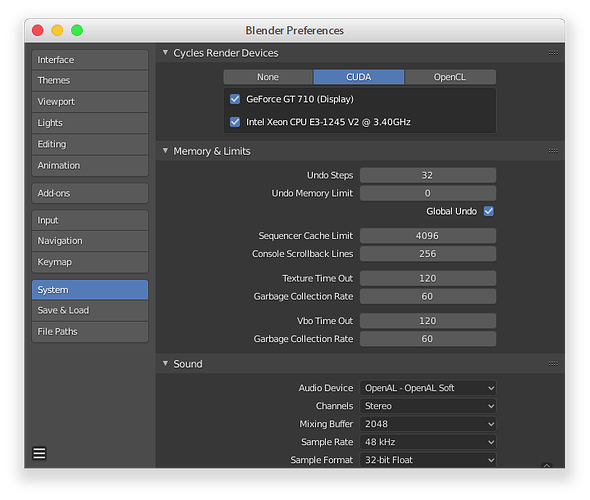Click the Undo Steps value field

coord(428,176)
